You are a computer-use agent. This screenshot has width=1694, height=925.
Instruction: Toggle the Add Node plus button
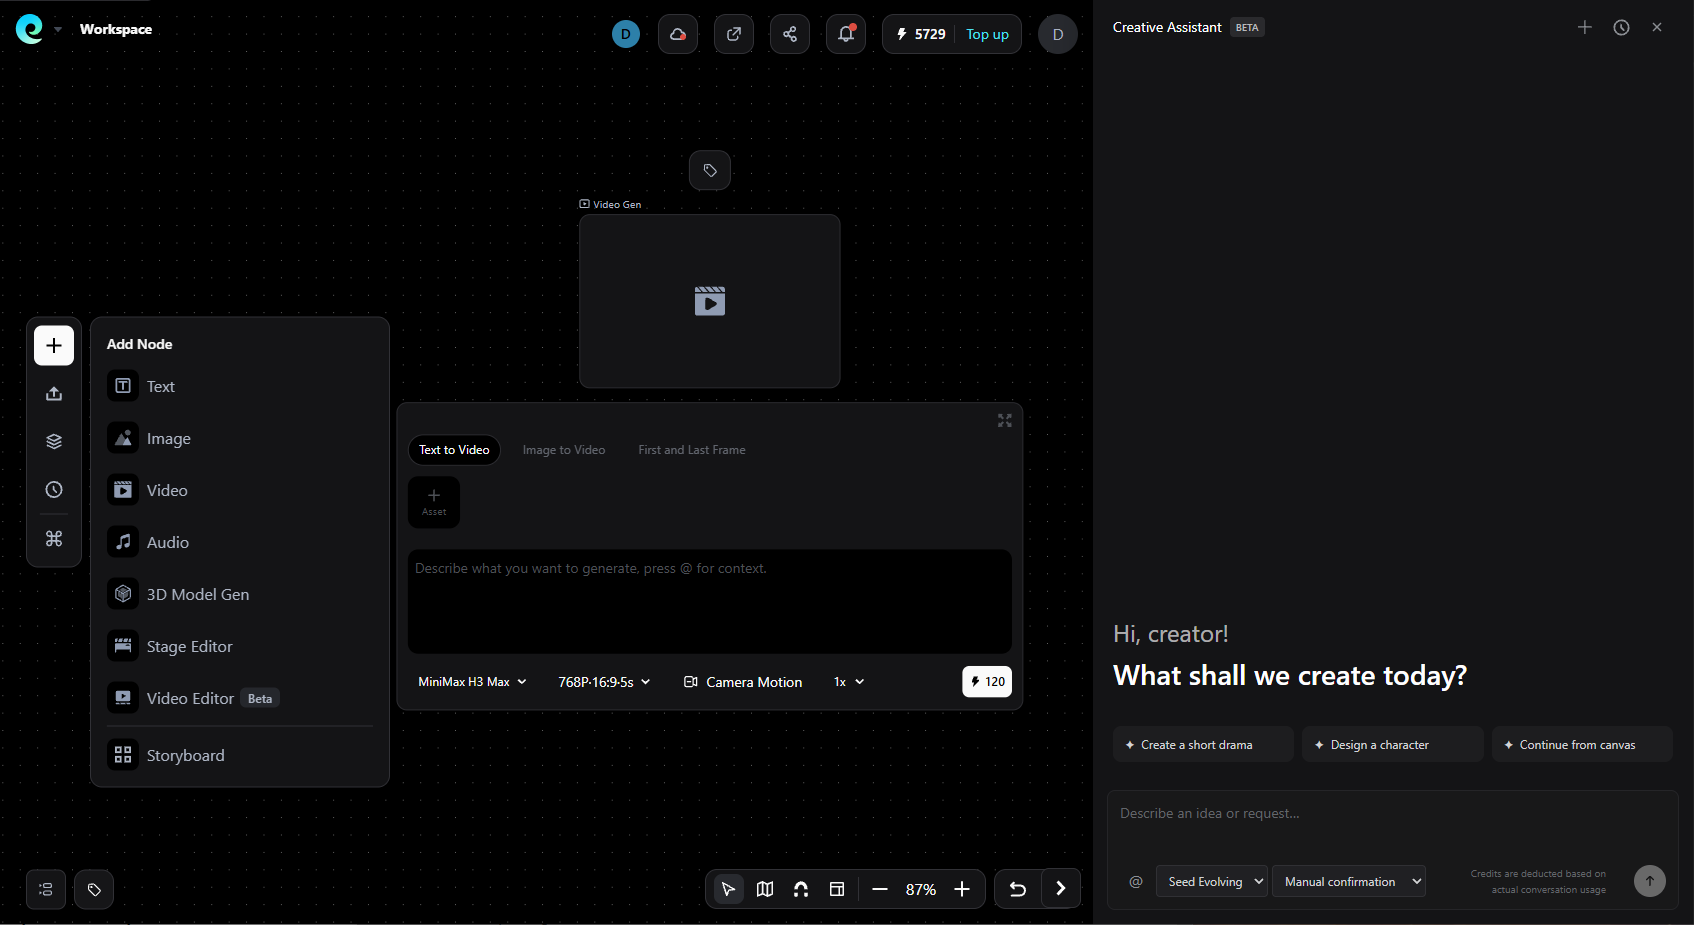pos(54,346)
